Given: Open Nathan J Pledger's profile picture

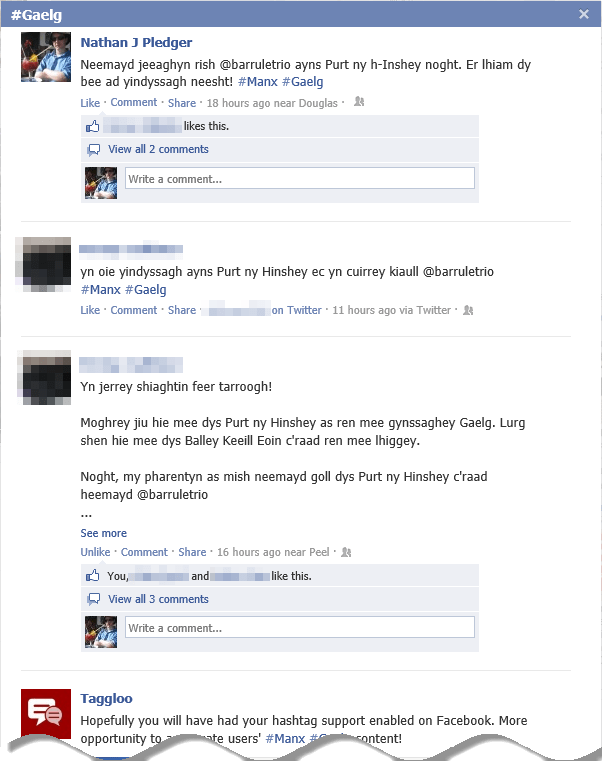Looking at the screenshot, I should (x=46, y=57).
